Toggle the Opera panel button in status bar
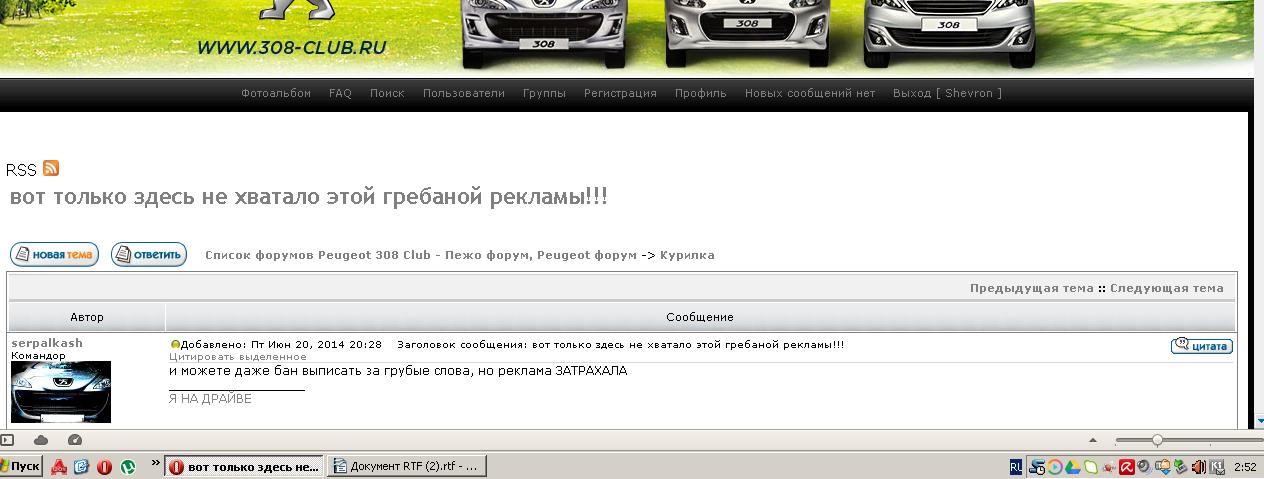Image resolution: width=1264 pixels, height=479 pixels. point(7,440)
